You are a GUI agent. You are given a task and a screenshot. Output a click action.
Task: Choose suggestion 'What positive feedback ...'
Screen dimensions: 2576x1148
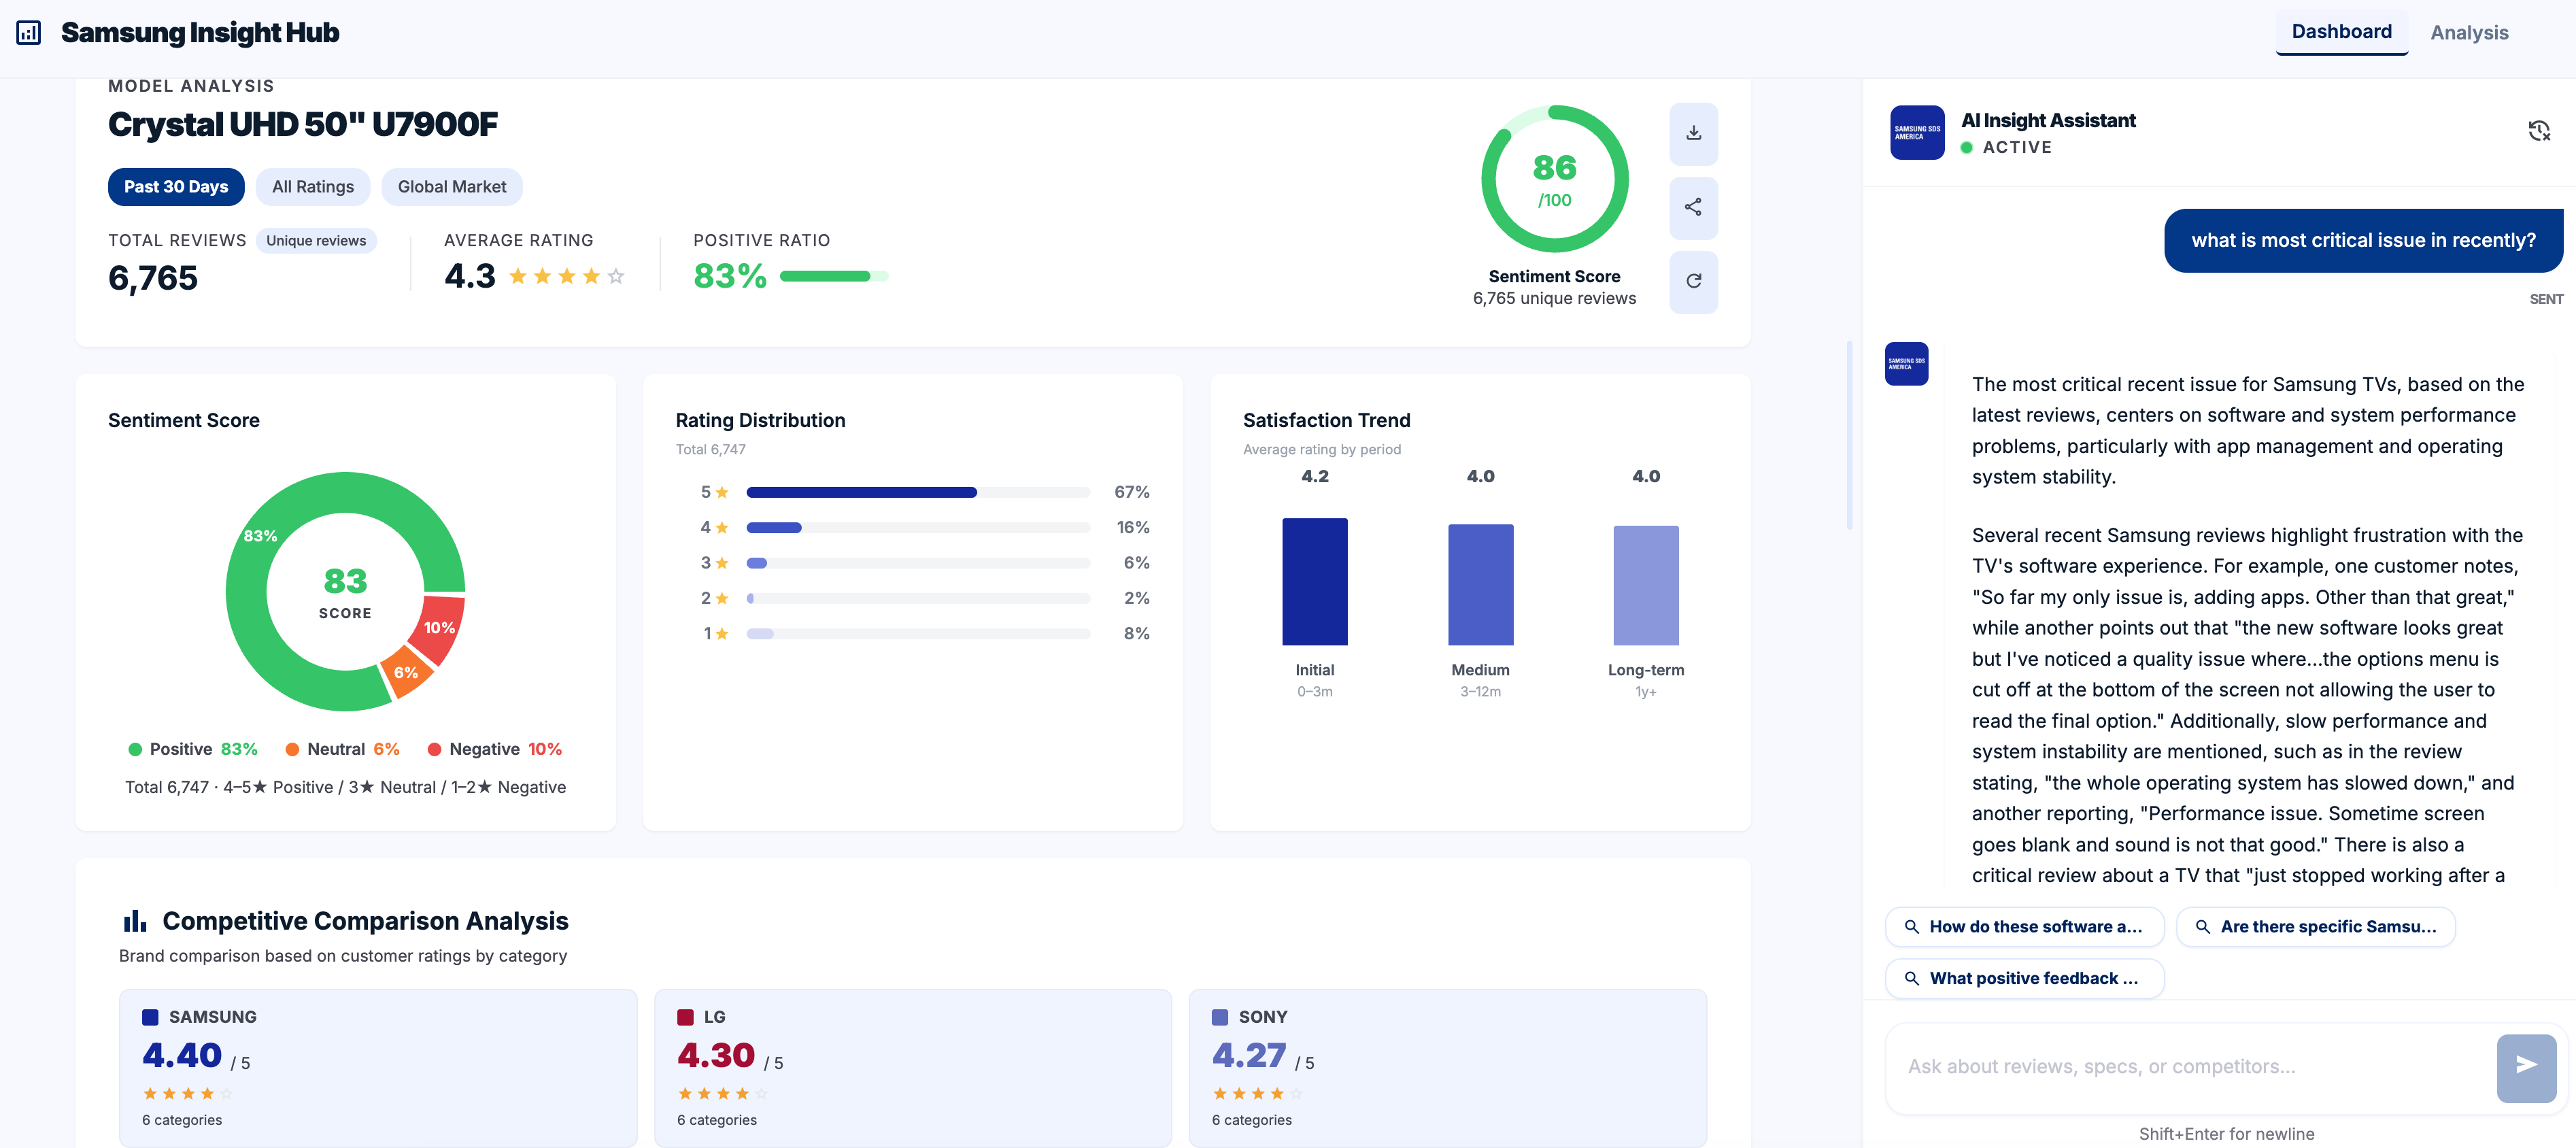pos(2024,978)
